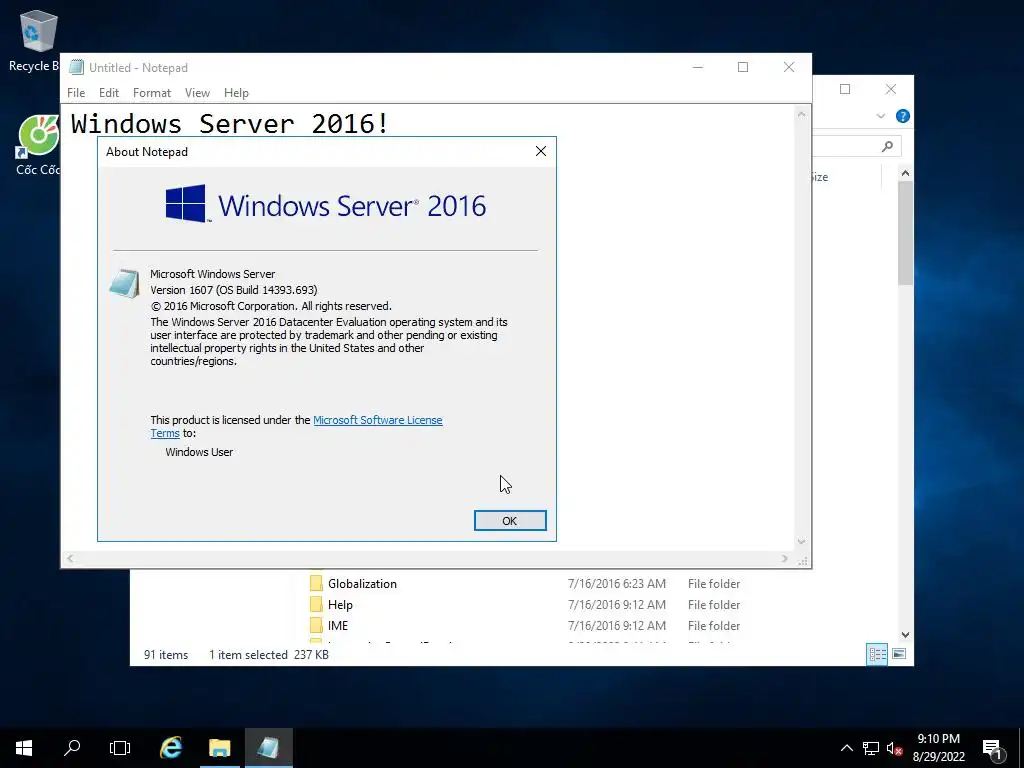Click the Help folder icon in Explorer
Image resolution: width=1024 pixels, height=768 pixels.
coord(316,604)
